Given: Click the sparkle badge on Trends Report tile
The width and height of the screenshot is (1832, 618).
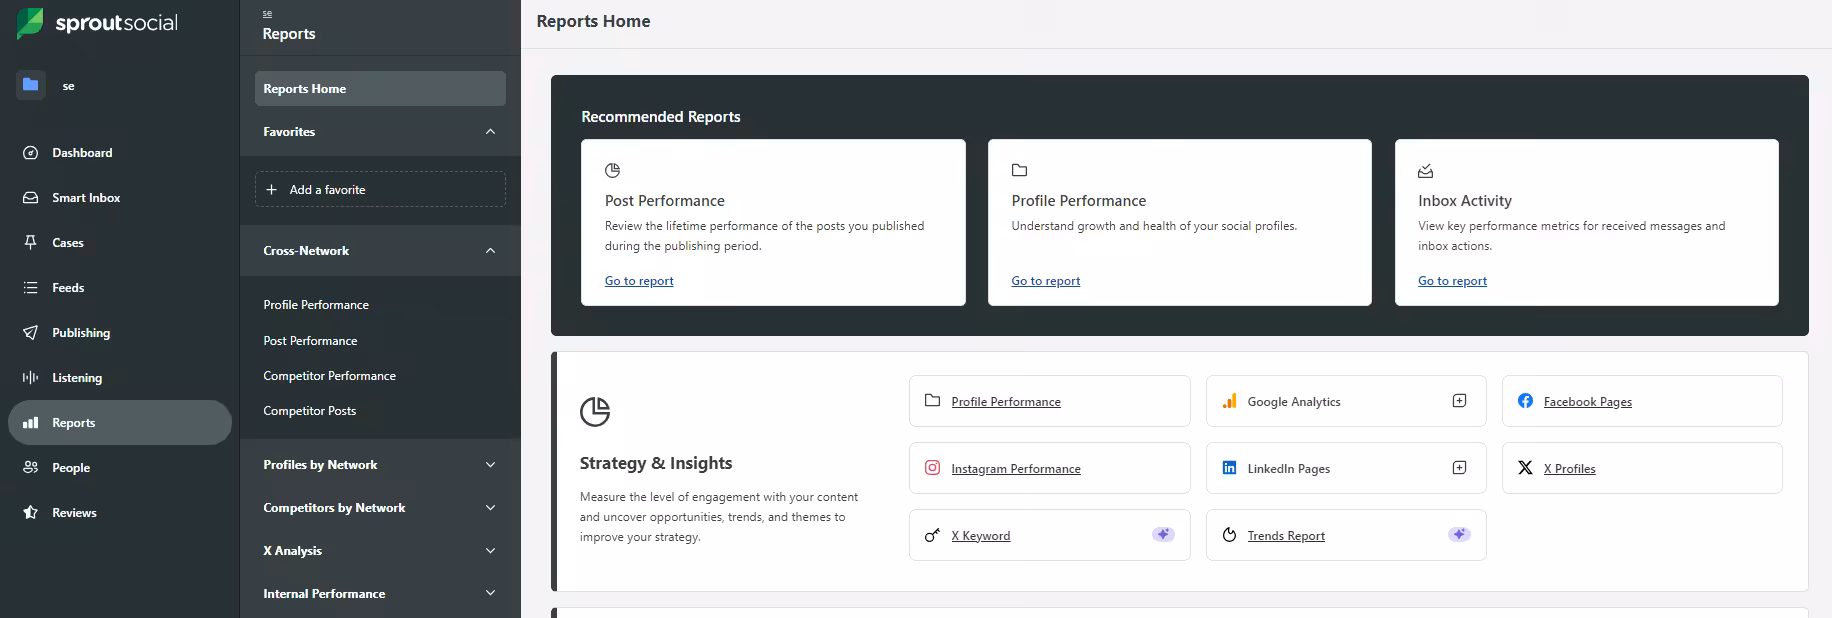Looking at the screenshot, I should tap(1460, 535).
